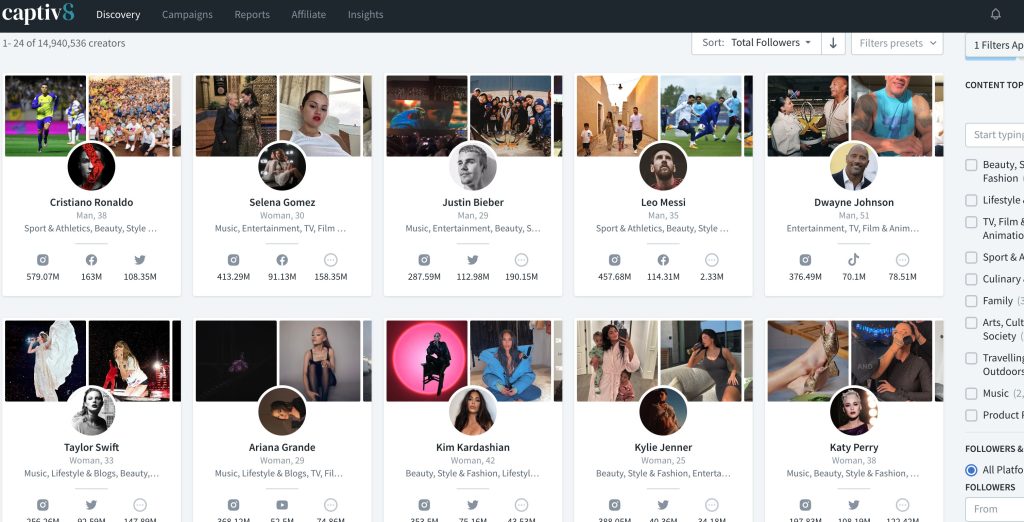Open Ariana Grande's creator profile name
The width and height of the screenshot is (1024, 522).
(x=282, y=448)
